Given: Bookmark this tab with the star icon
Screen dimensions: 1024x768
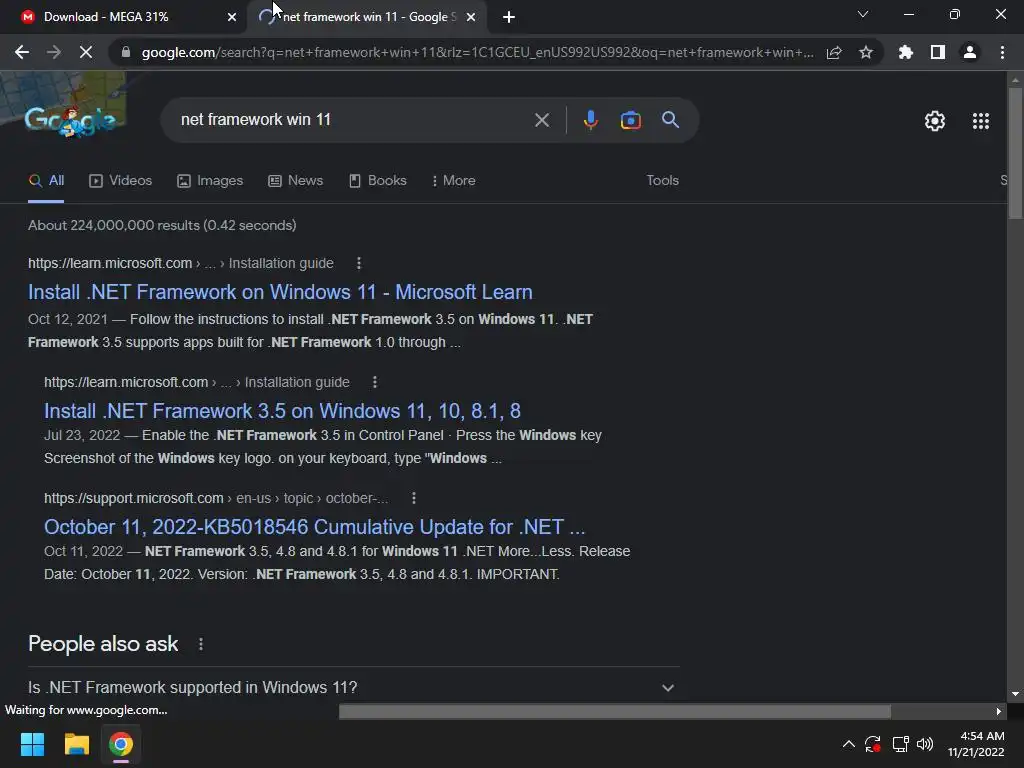Looking at the screenshot, I should pyautogui.click(x=866, y=52).
